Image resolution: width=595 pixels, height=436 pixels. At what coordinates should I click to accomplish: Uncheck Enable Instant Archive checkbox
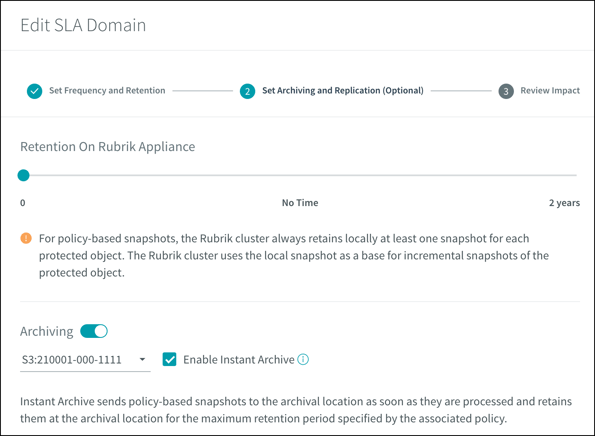[x=169, y=359]
